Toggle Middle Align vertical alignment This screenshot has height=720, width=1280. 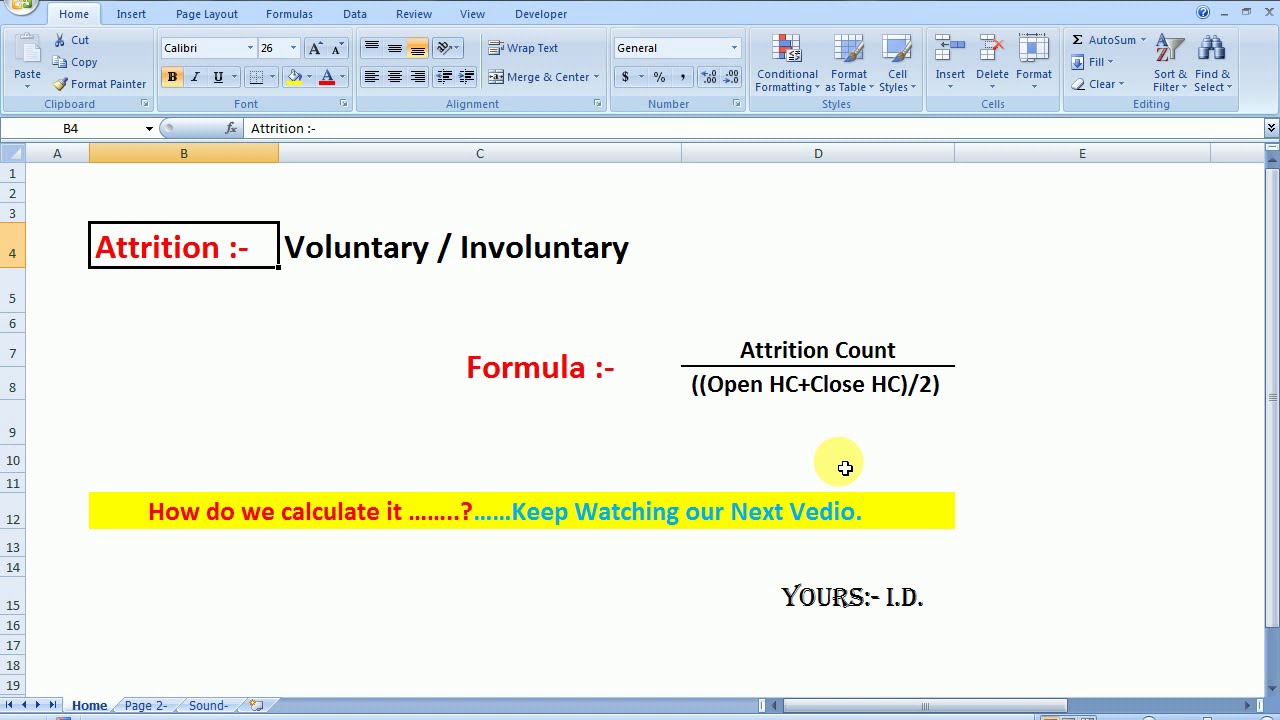tap(395, 48)
